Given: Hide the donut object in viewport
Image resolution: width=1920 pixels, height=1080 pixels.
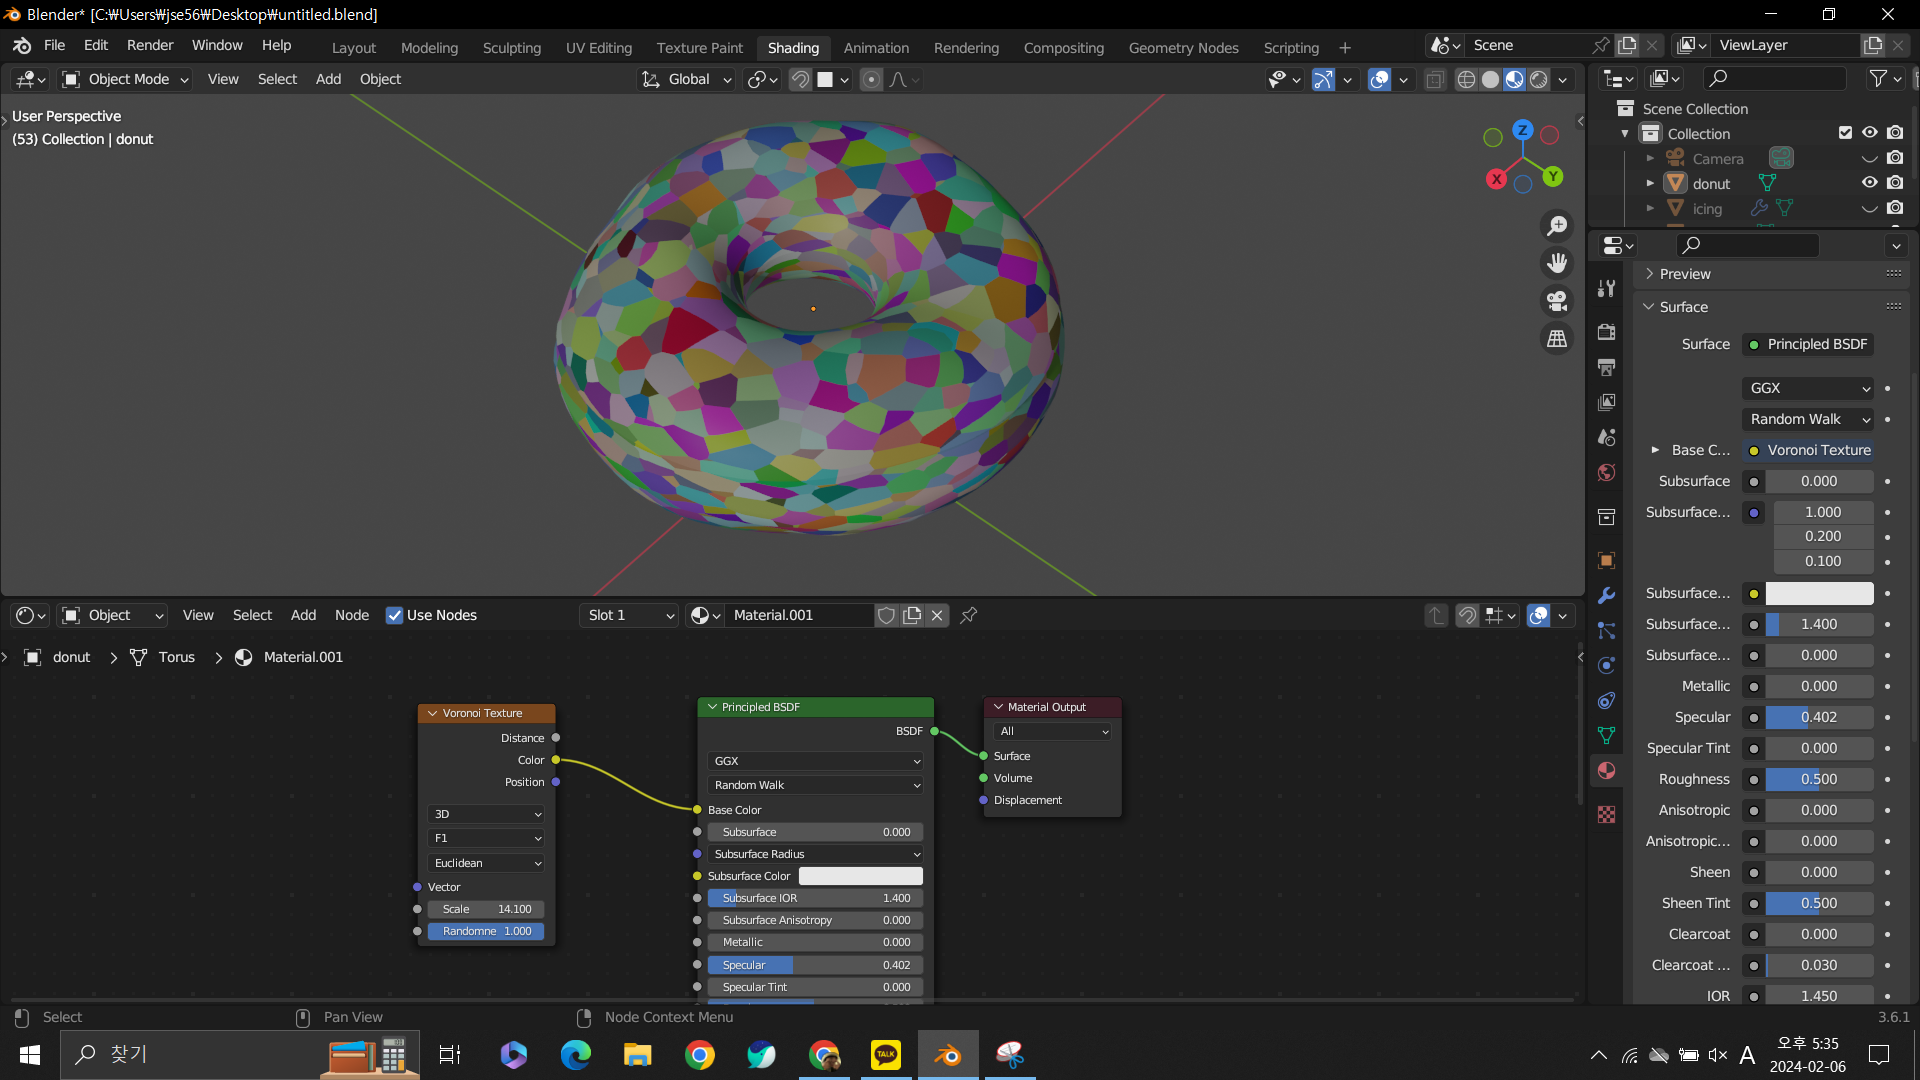Looking at the screenshot, I should tap(1869, 183).
